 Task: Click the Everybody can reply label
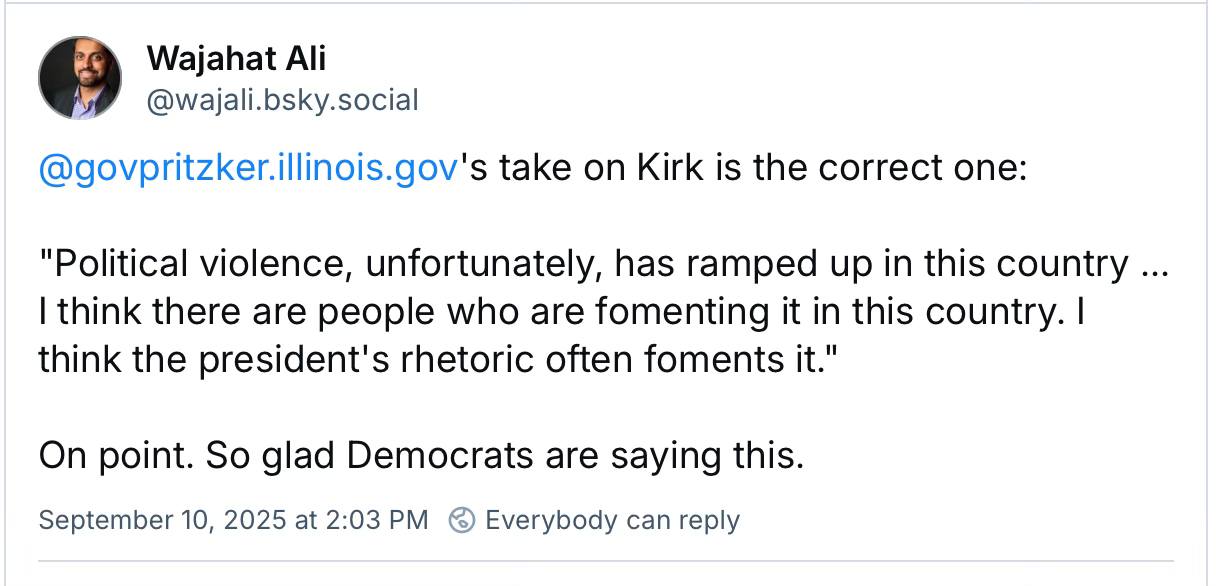click(x=611, y=520)
